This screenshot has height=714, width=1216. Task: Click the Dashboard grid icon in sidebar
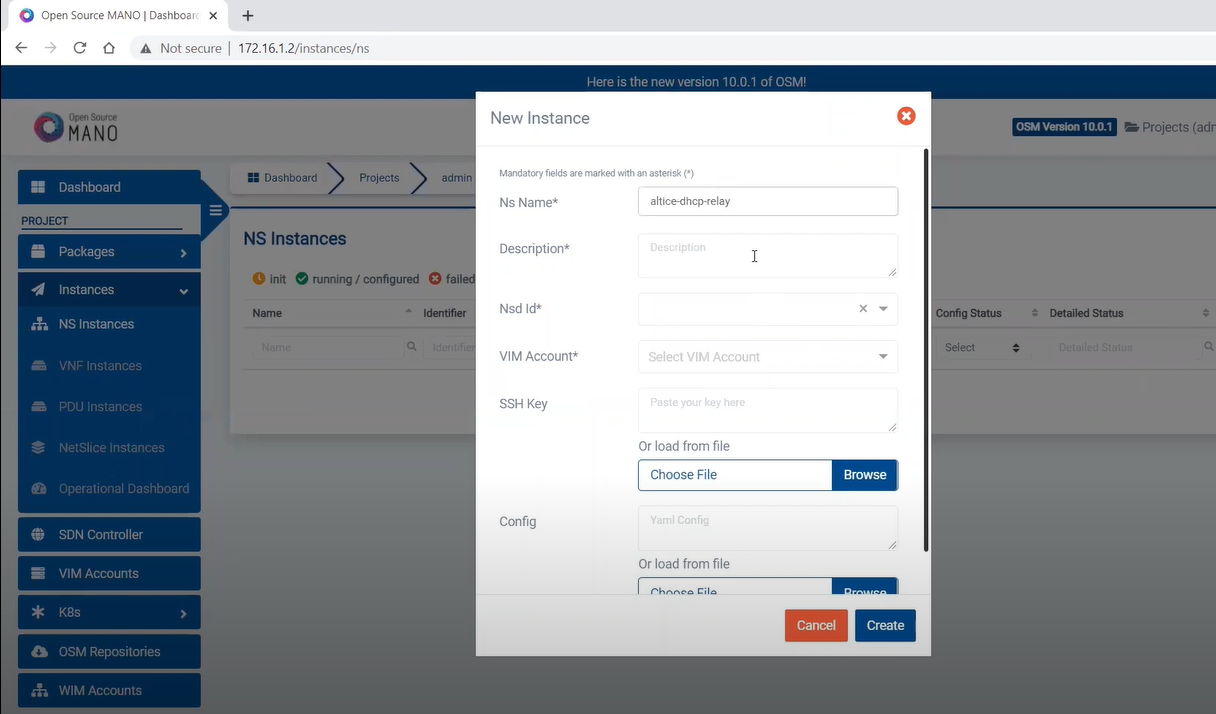pyautogui.click(x=38, y=187)
